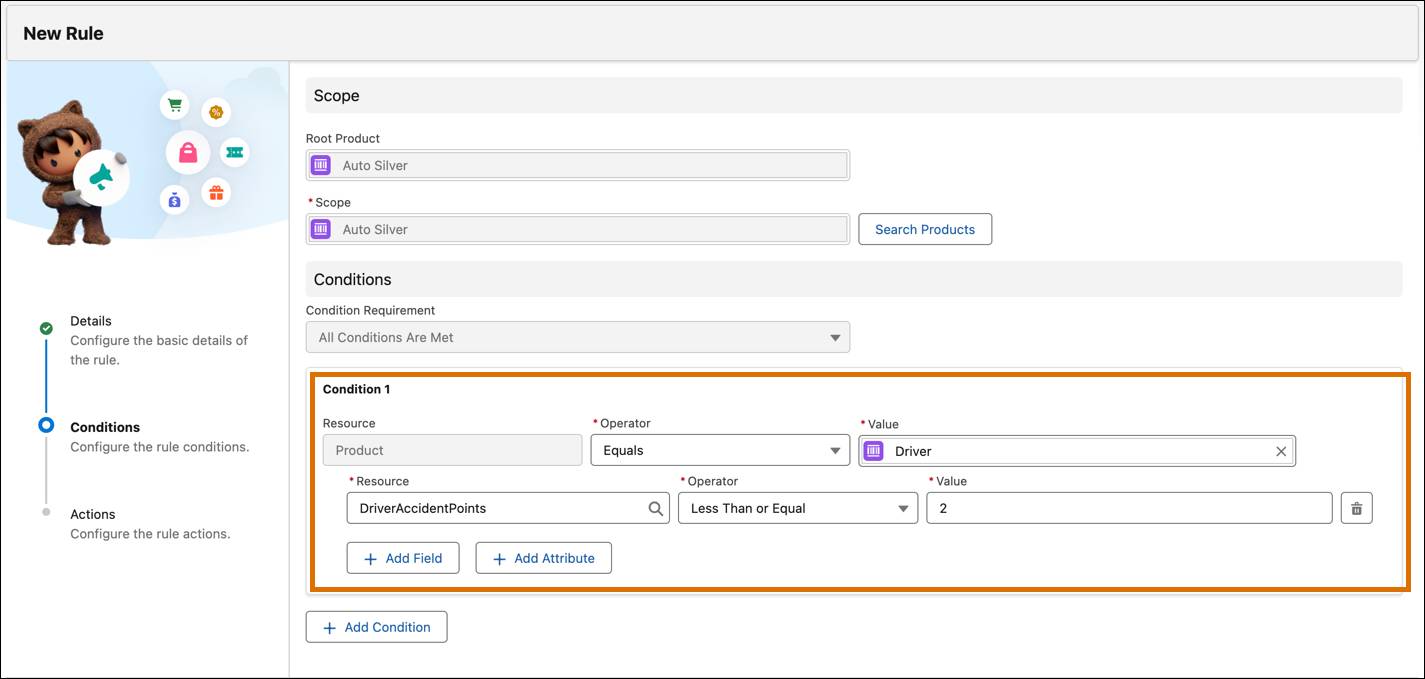This screenshot has width=1425, height=679.
Task: Click the trash icon to delete the attribute row
Action: click(x=1356, y=508)
